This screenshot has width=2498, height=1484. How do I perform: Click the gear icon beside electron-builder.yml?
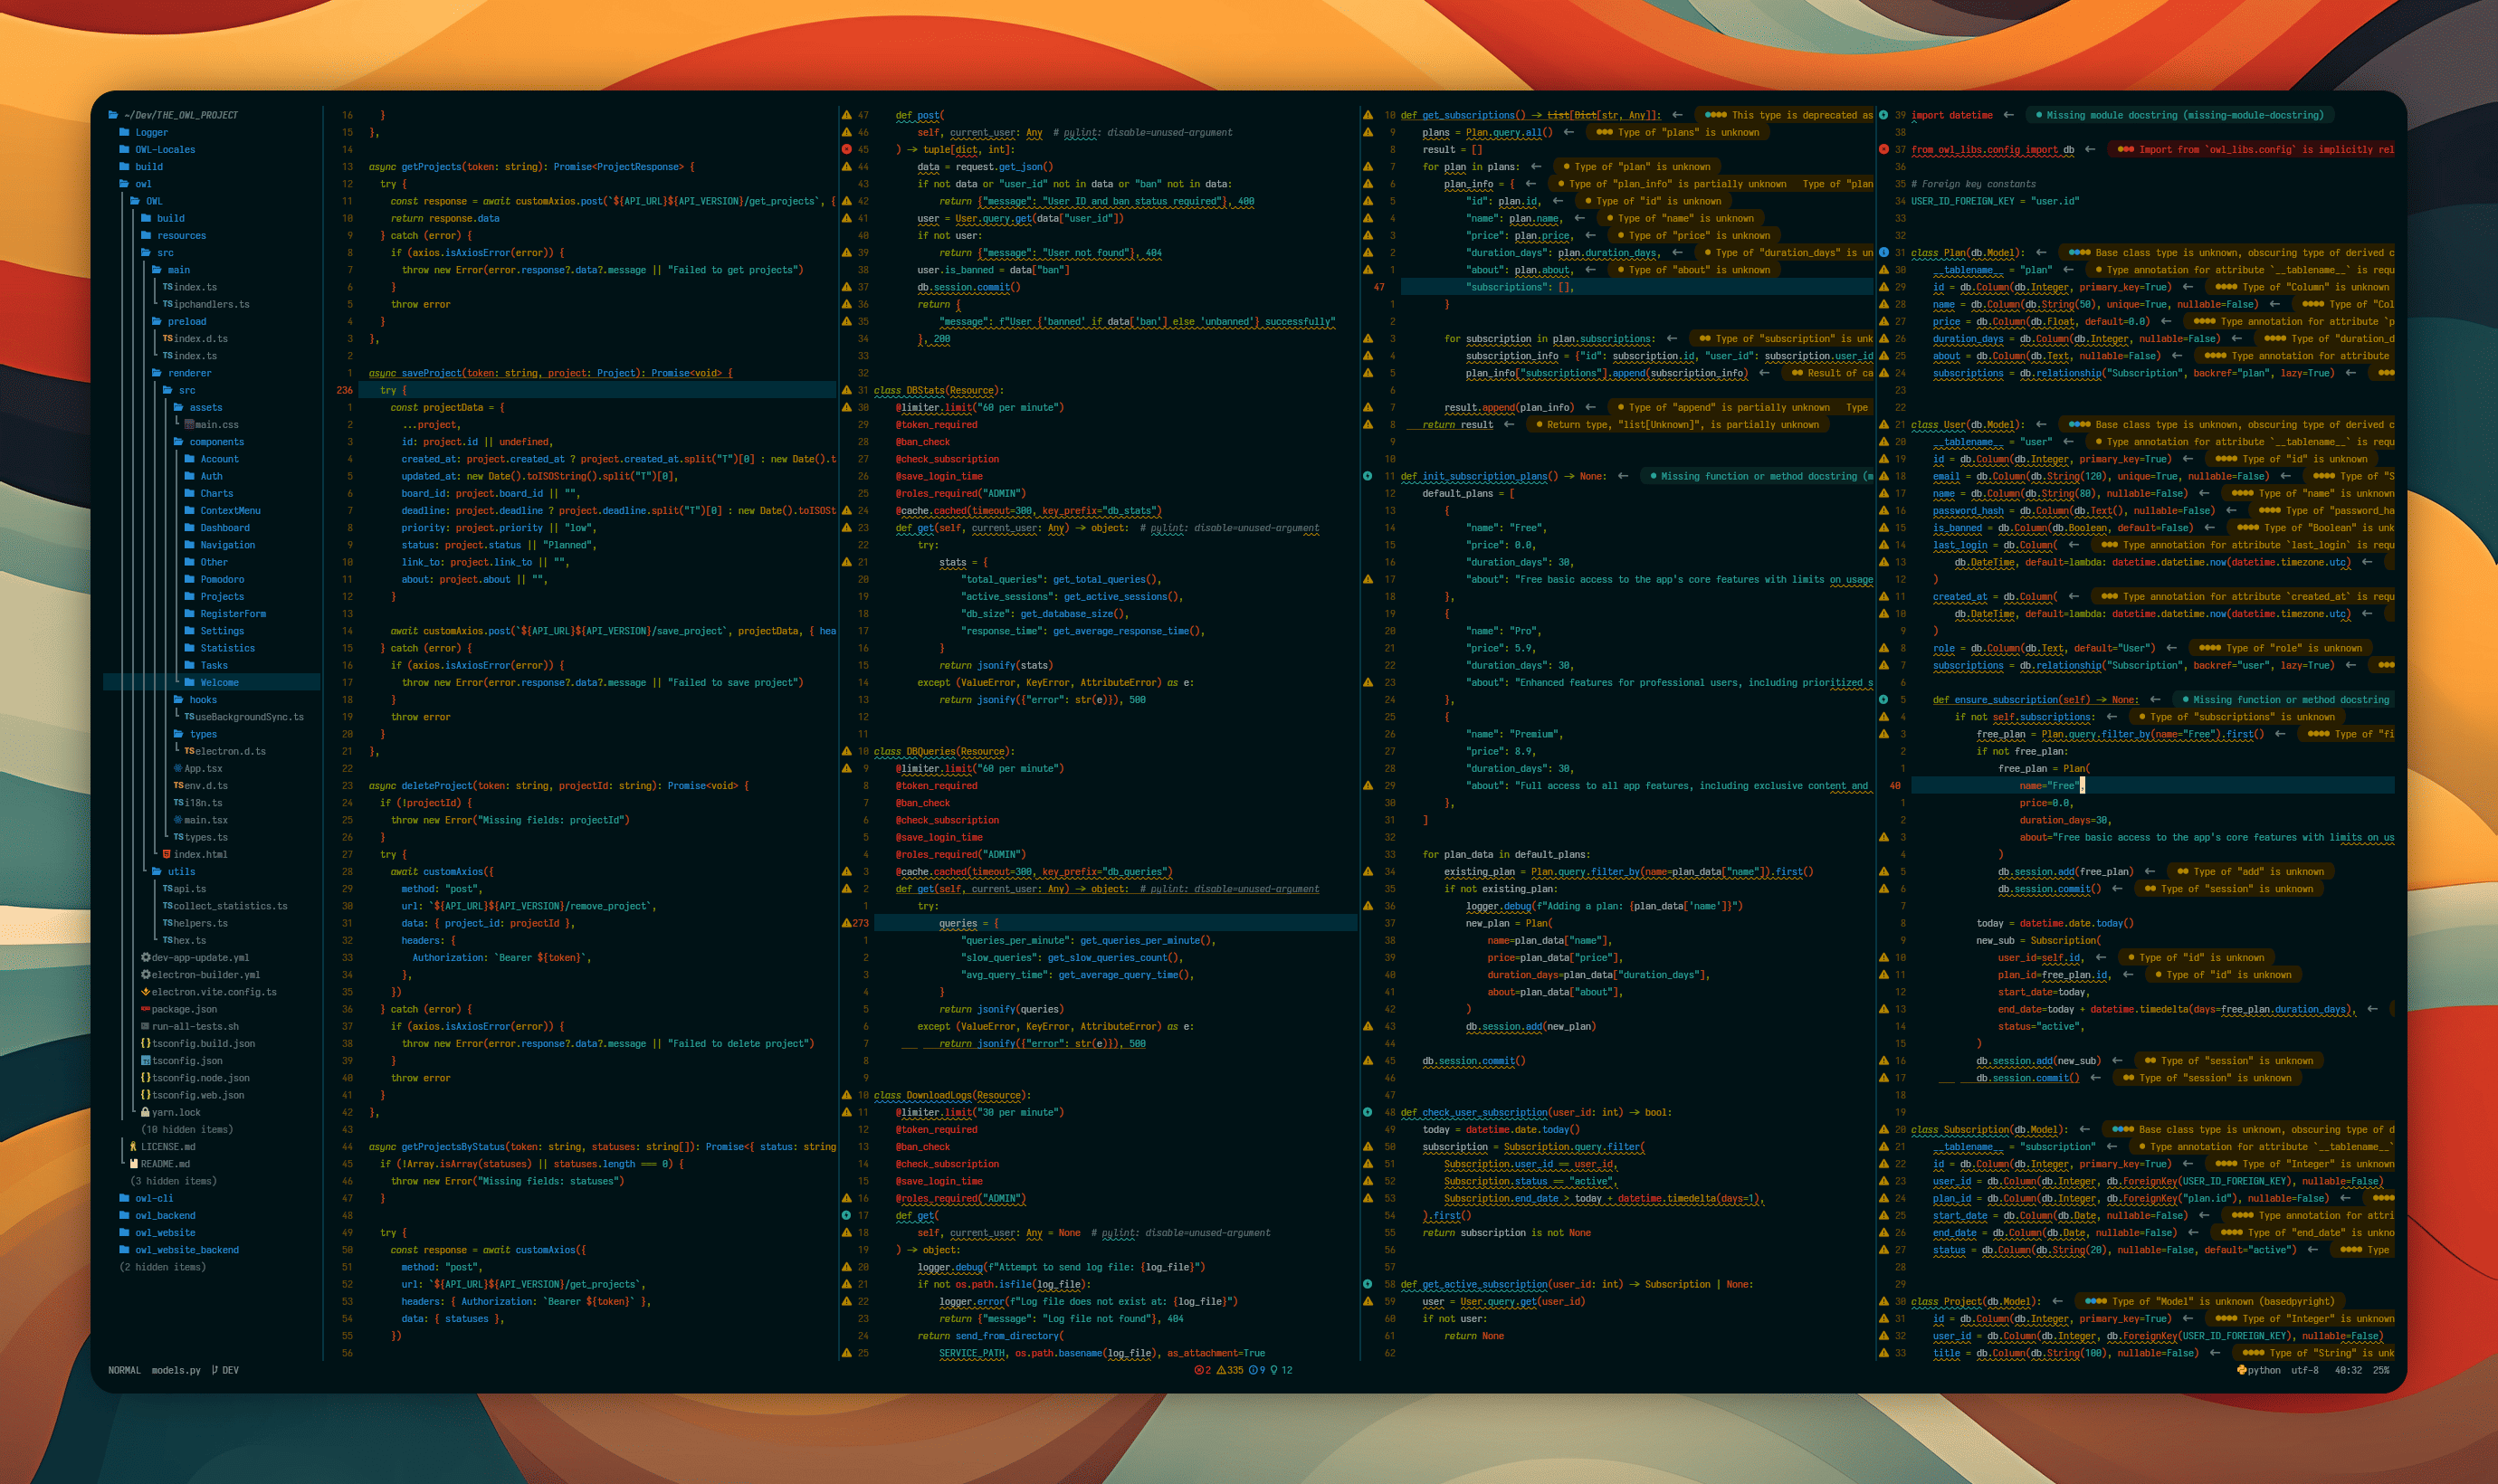(x=146, y=974)
